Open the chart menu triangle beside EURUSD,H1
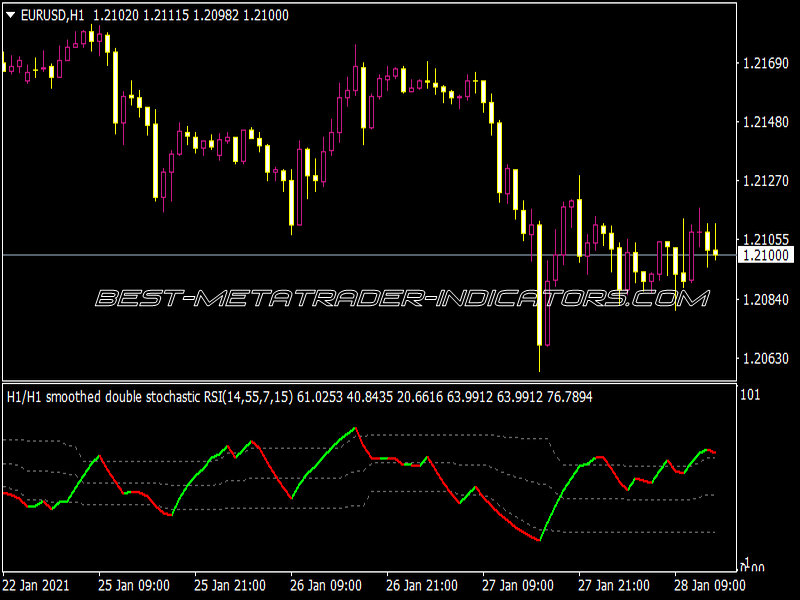Image resolution: width=800 pixels, height=600 pixels. click(10, 15)
